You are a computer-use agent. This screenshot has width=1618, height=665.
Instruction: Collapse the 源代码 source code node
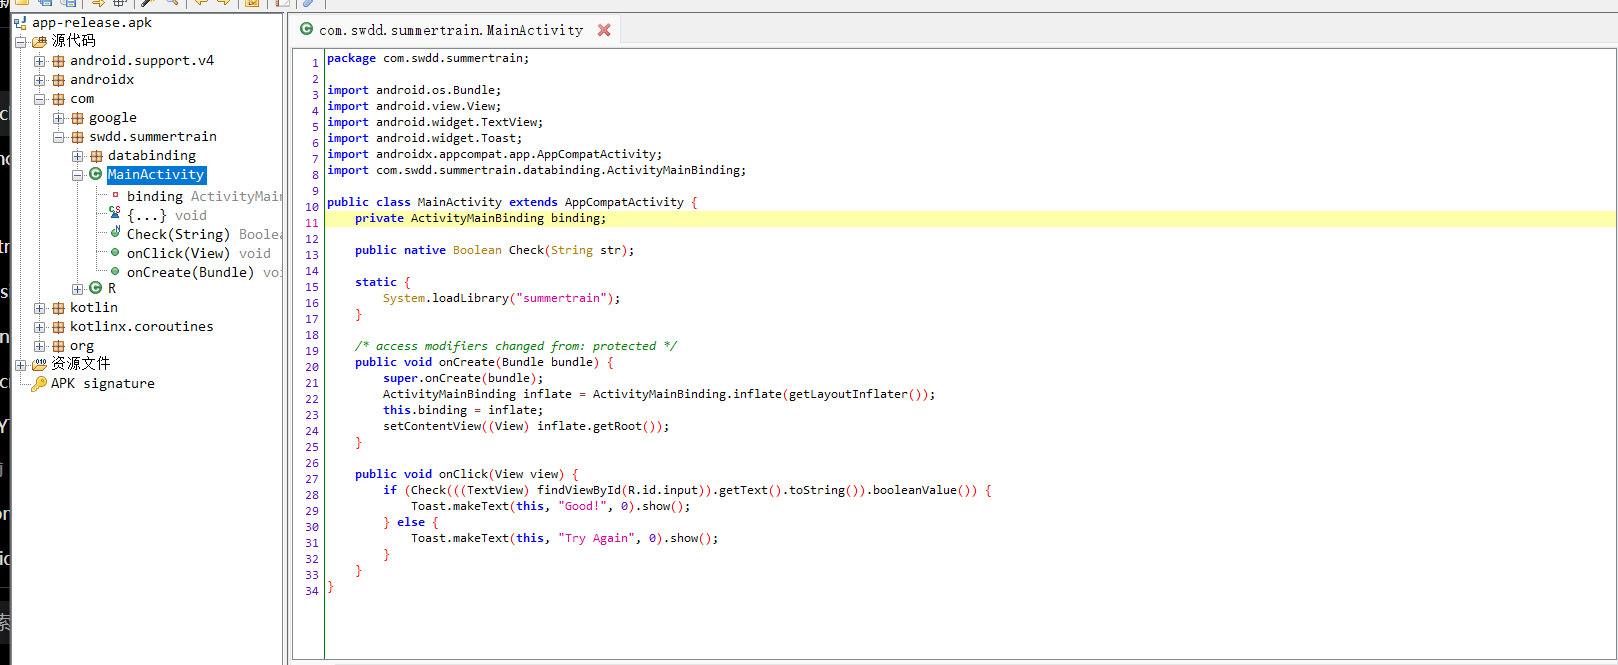tap(20, 42)
